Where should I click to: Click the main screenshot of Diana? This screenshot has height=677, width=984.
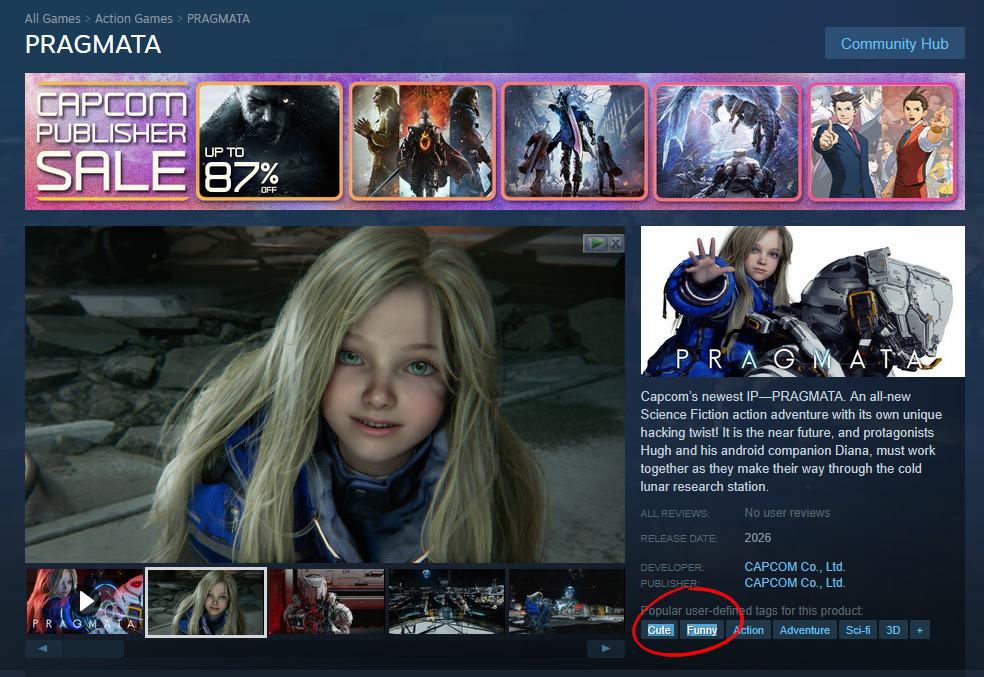(x=325, y=394)
